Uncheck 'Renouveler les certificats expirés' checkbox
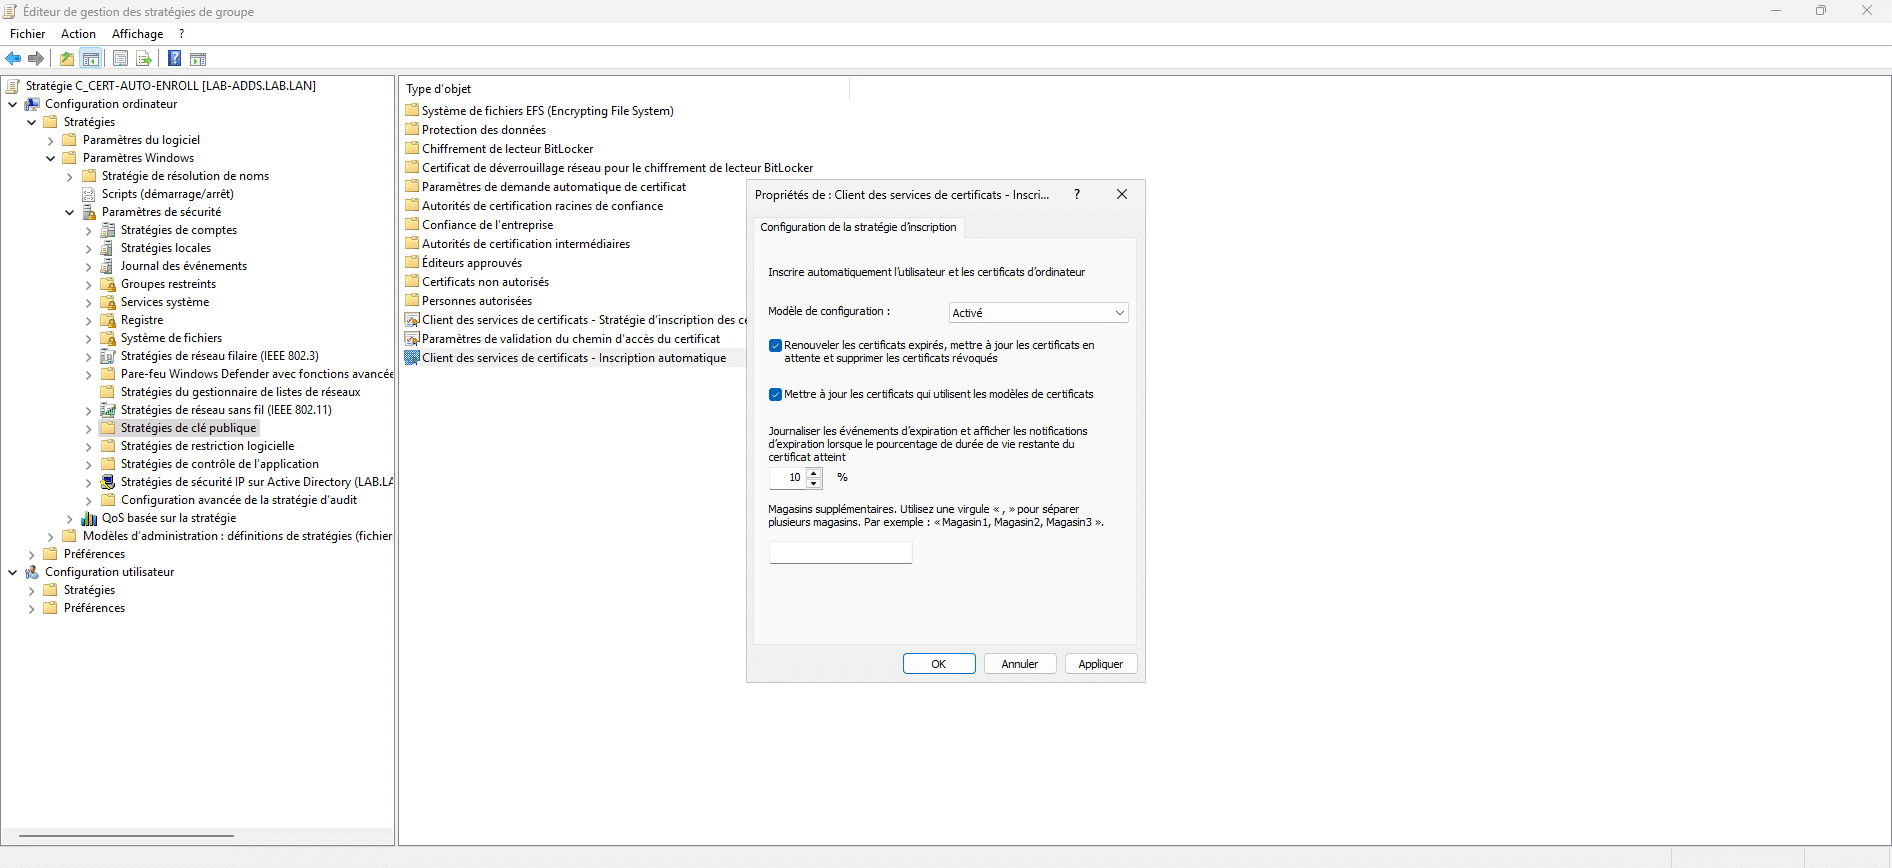The image size is (1892, 868). pos(775,346)
